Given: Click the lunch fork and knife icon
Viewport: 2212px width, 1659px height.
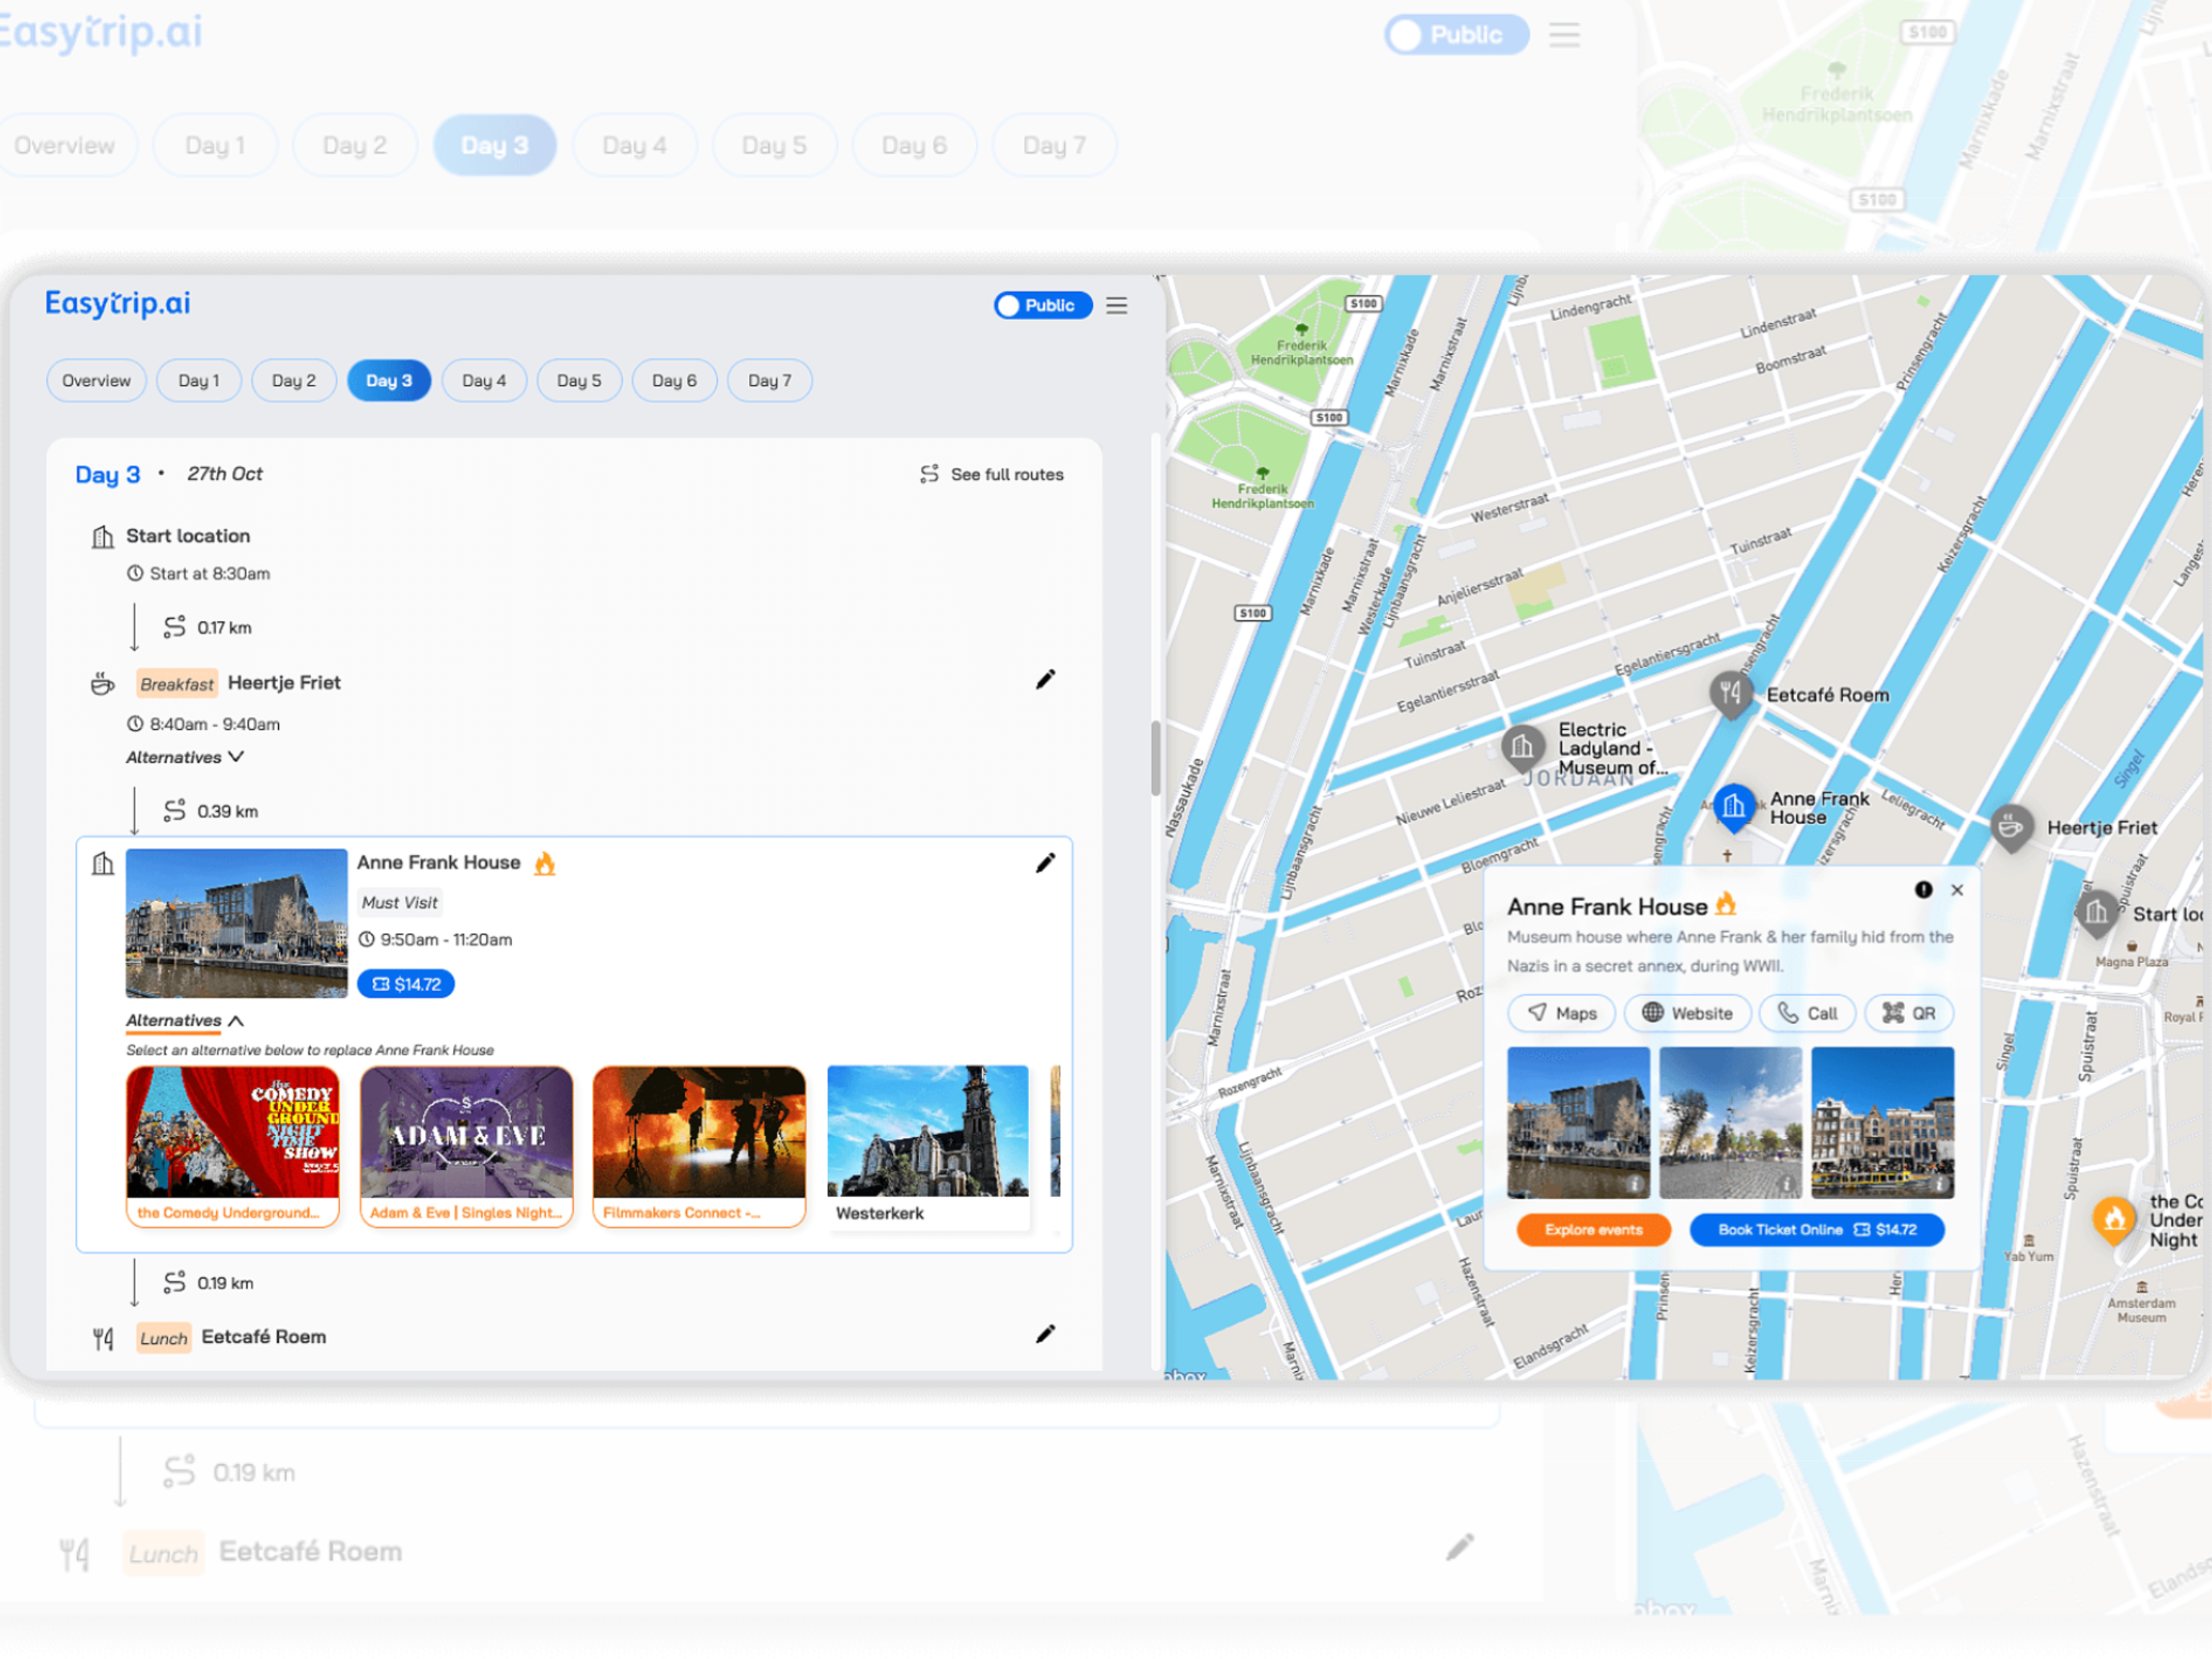Looking at the screenshot, I should [x=103, y=1339].
